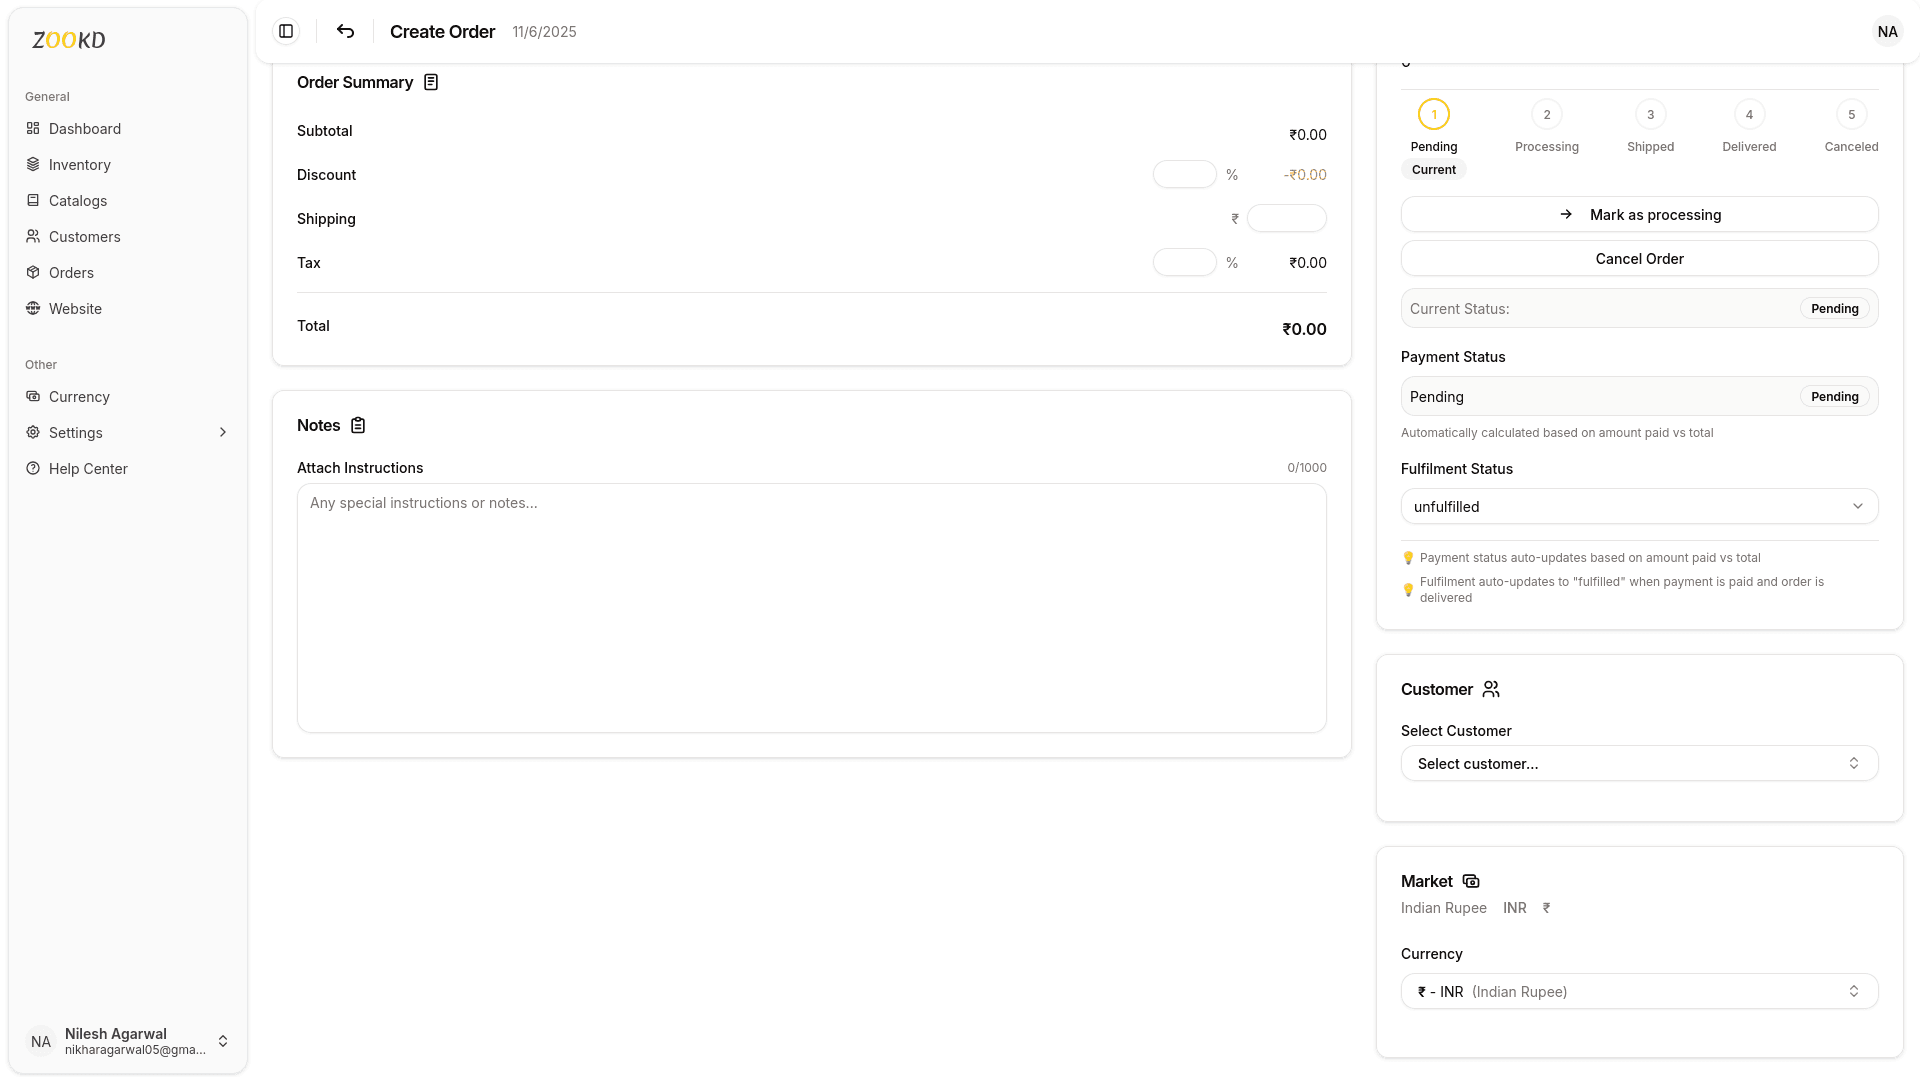Click the Website globe icon in sidebar

pos(32,308)
